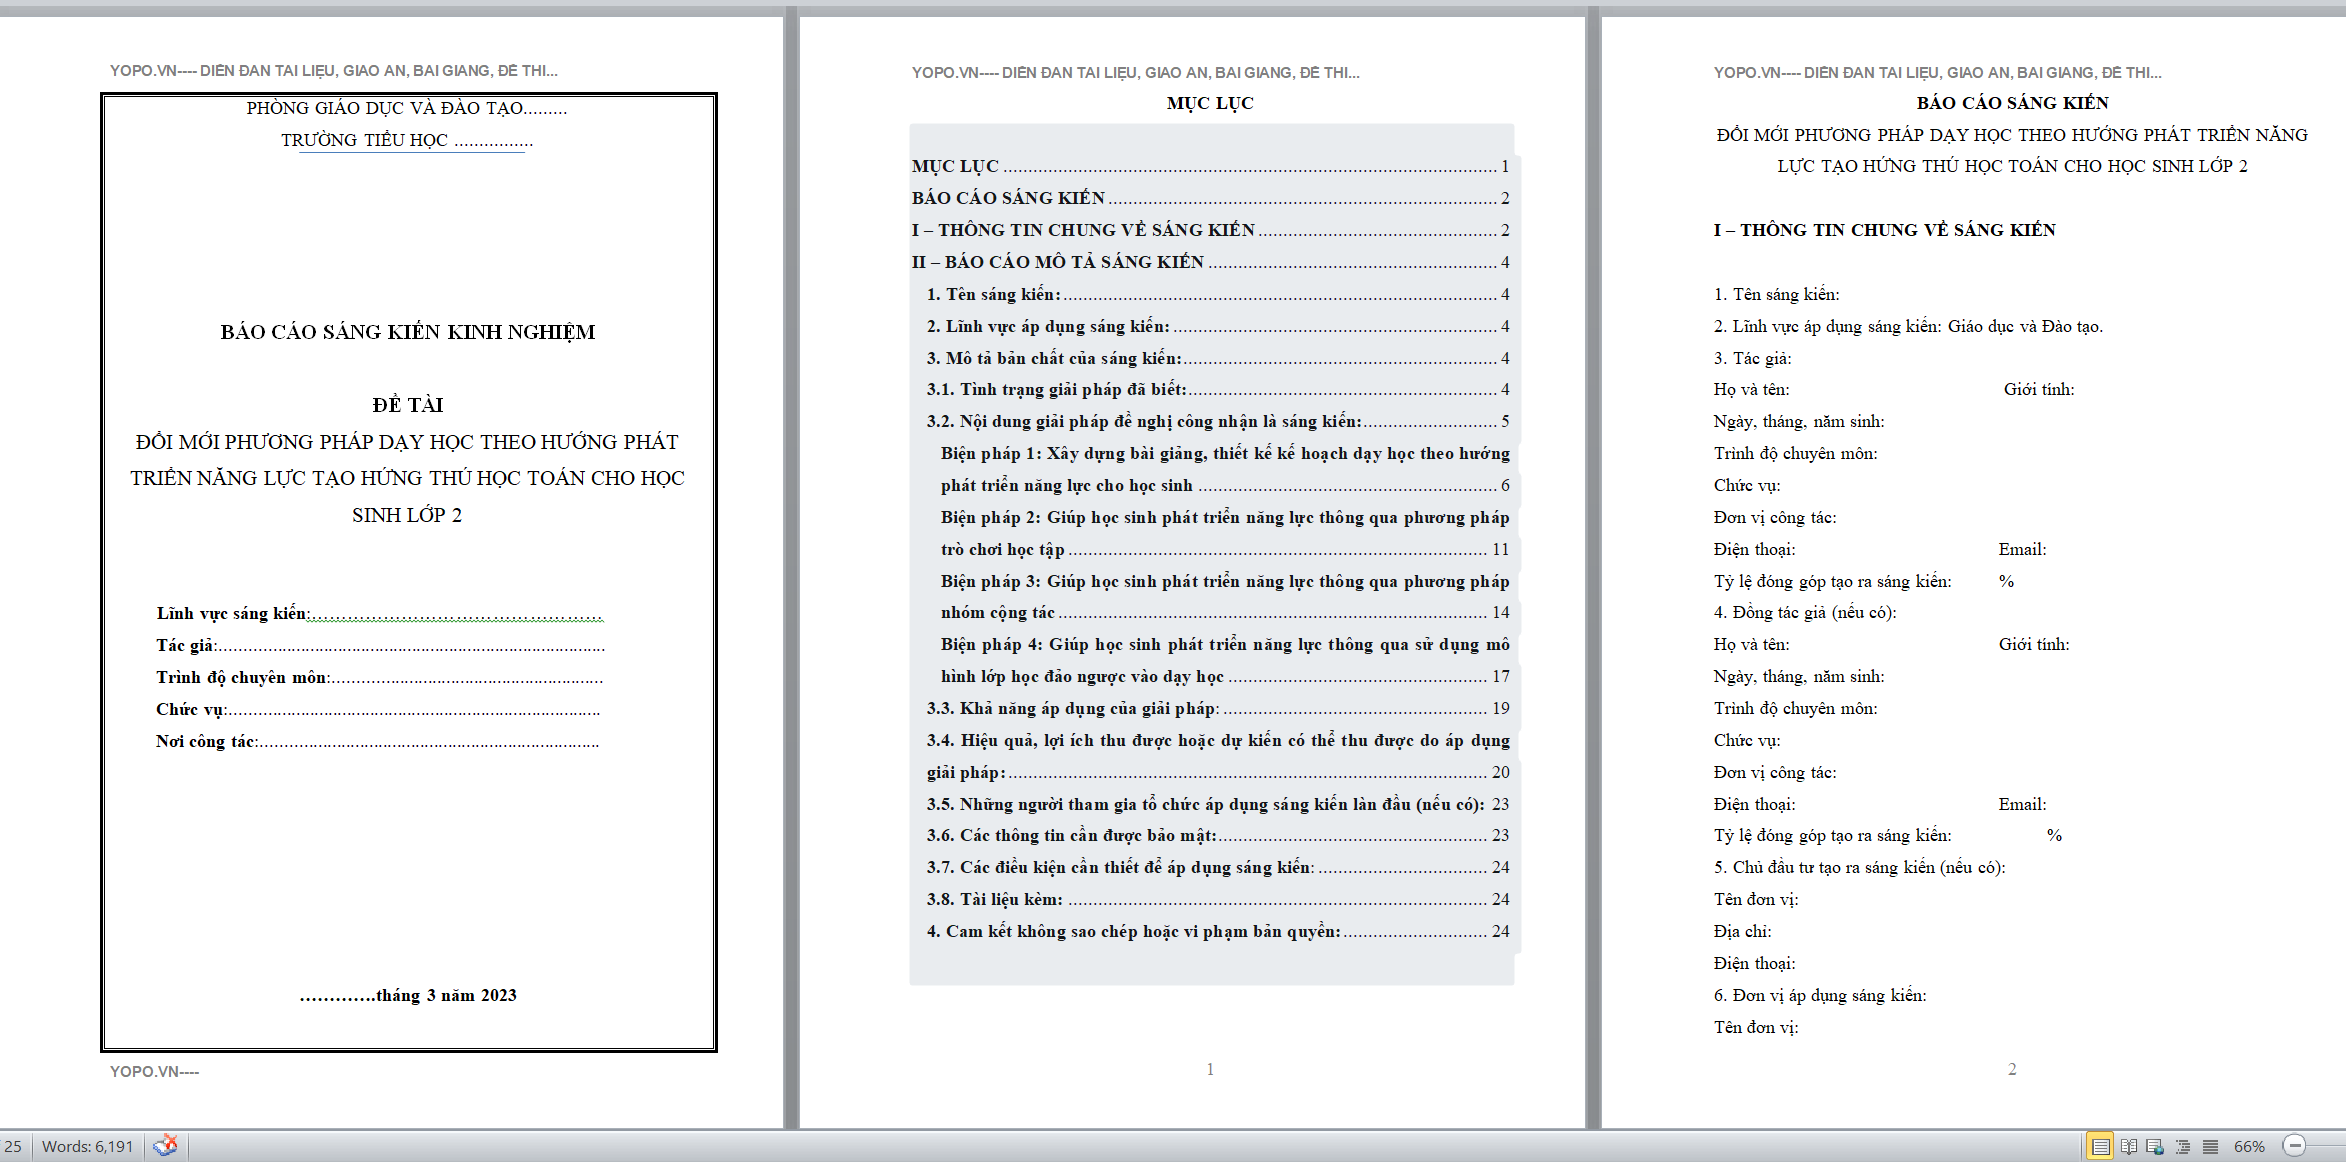
Task: Click cover title line SINH LỚP 2
Action: (407, 515)
